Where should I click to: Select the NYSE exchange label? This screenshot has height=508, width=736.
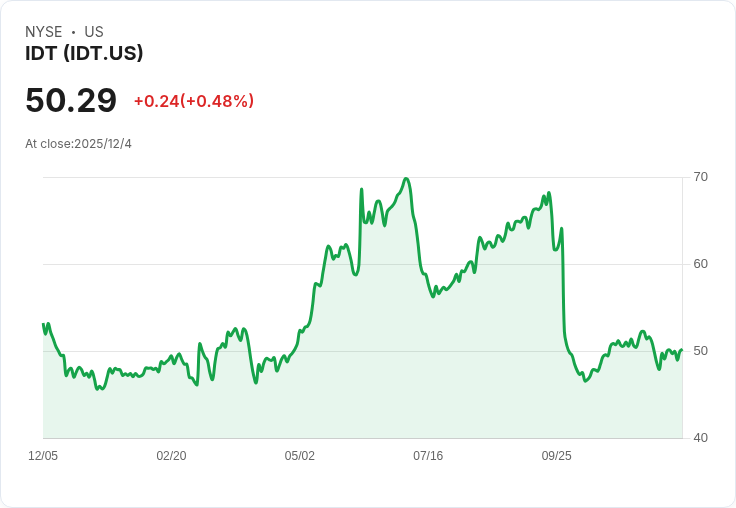(x=44, y=32)
